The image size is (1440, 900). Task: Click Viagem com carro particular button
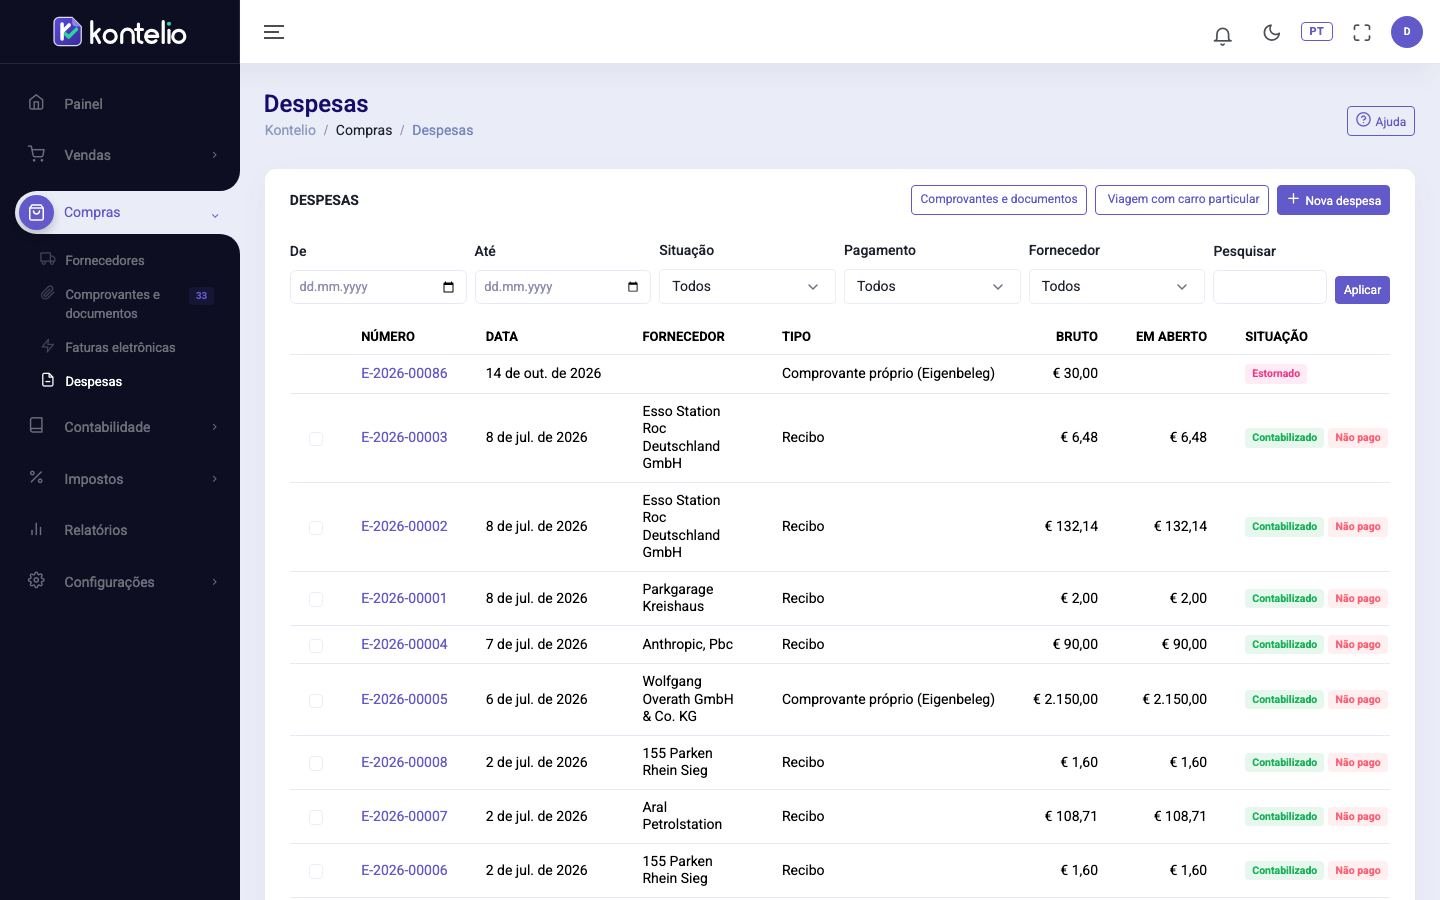[1182, 199]
